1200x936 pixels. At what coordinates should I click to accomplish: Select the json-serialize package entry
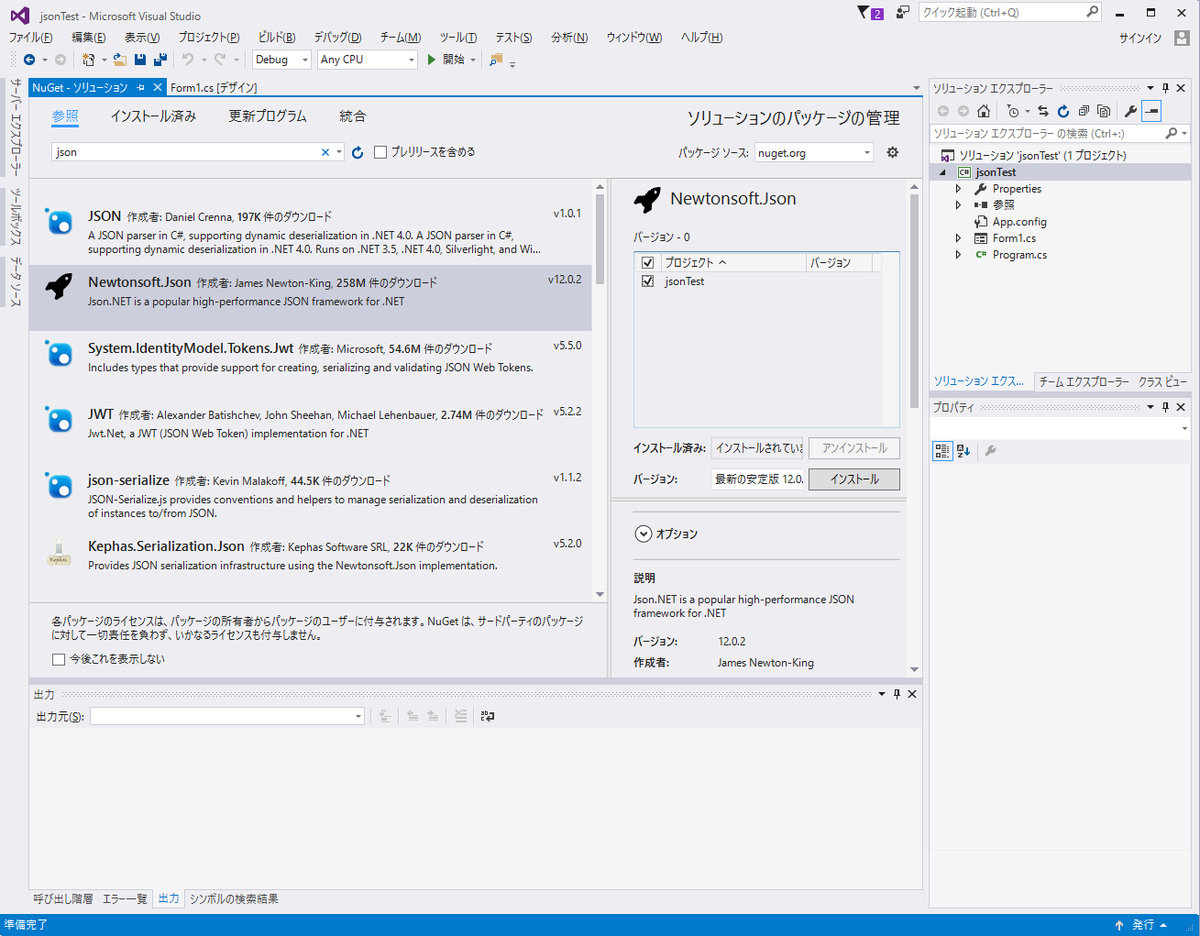(310, 496)
